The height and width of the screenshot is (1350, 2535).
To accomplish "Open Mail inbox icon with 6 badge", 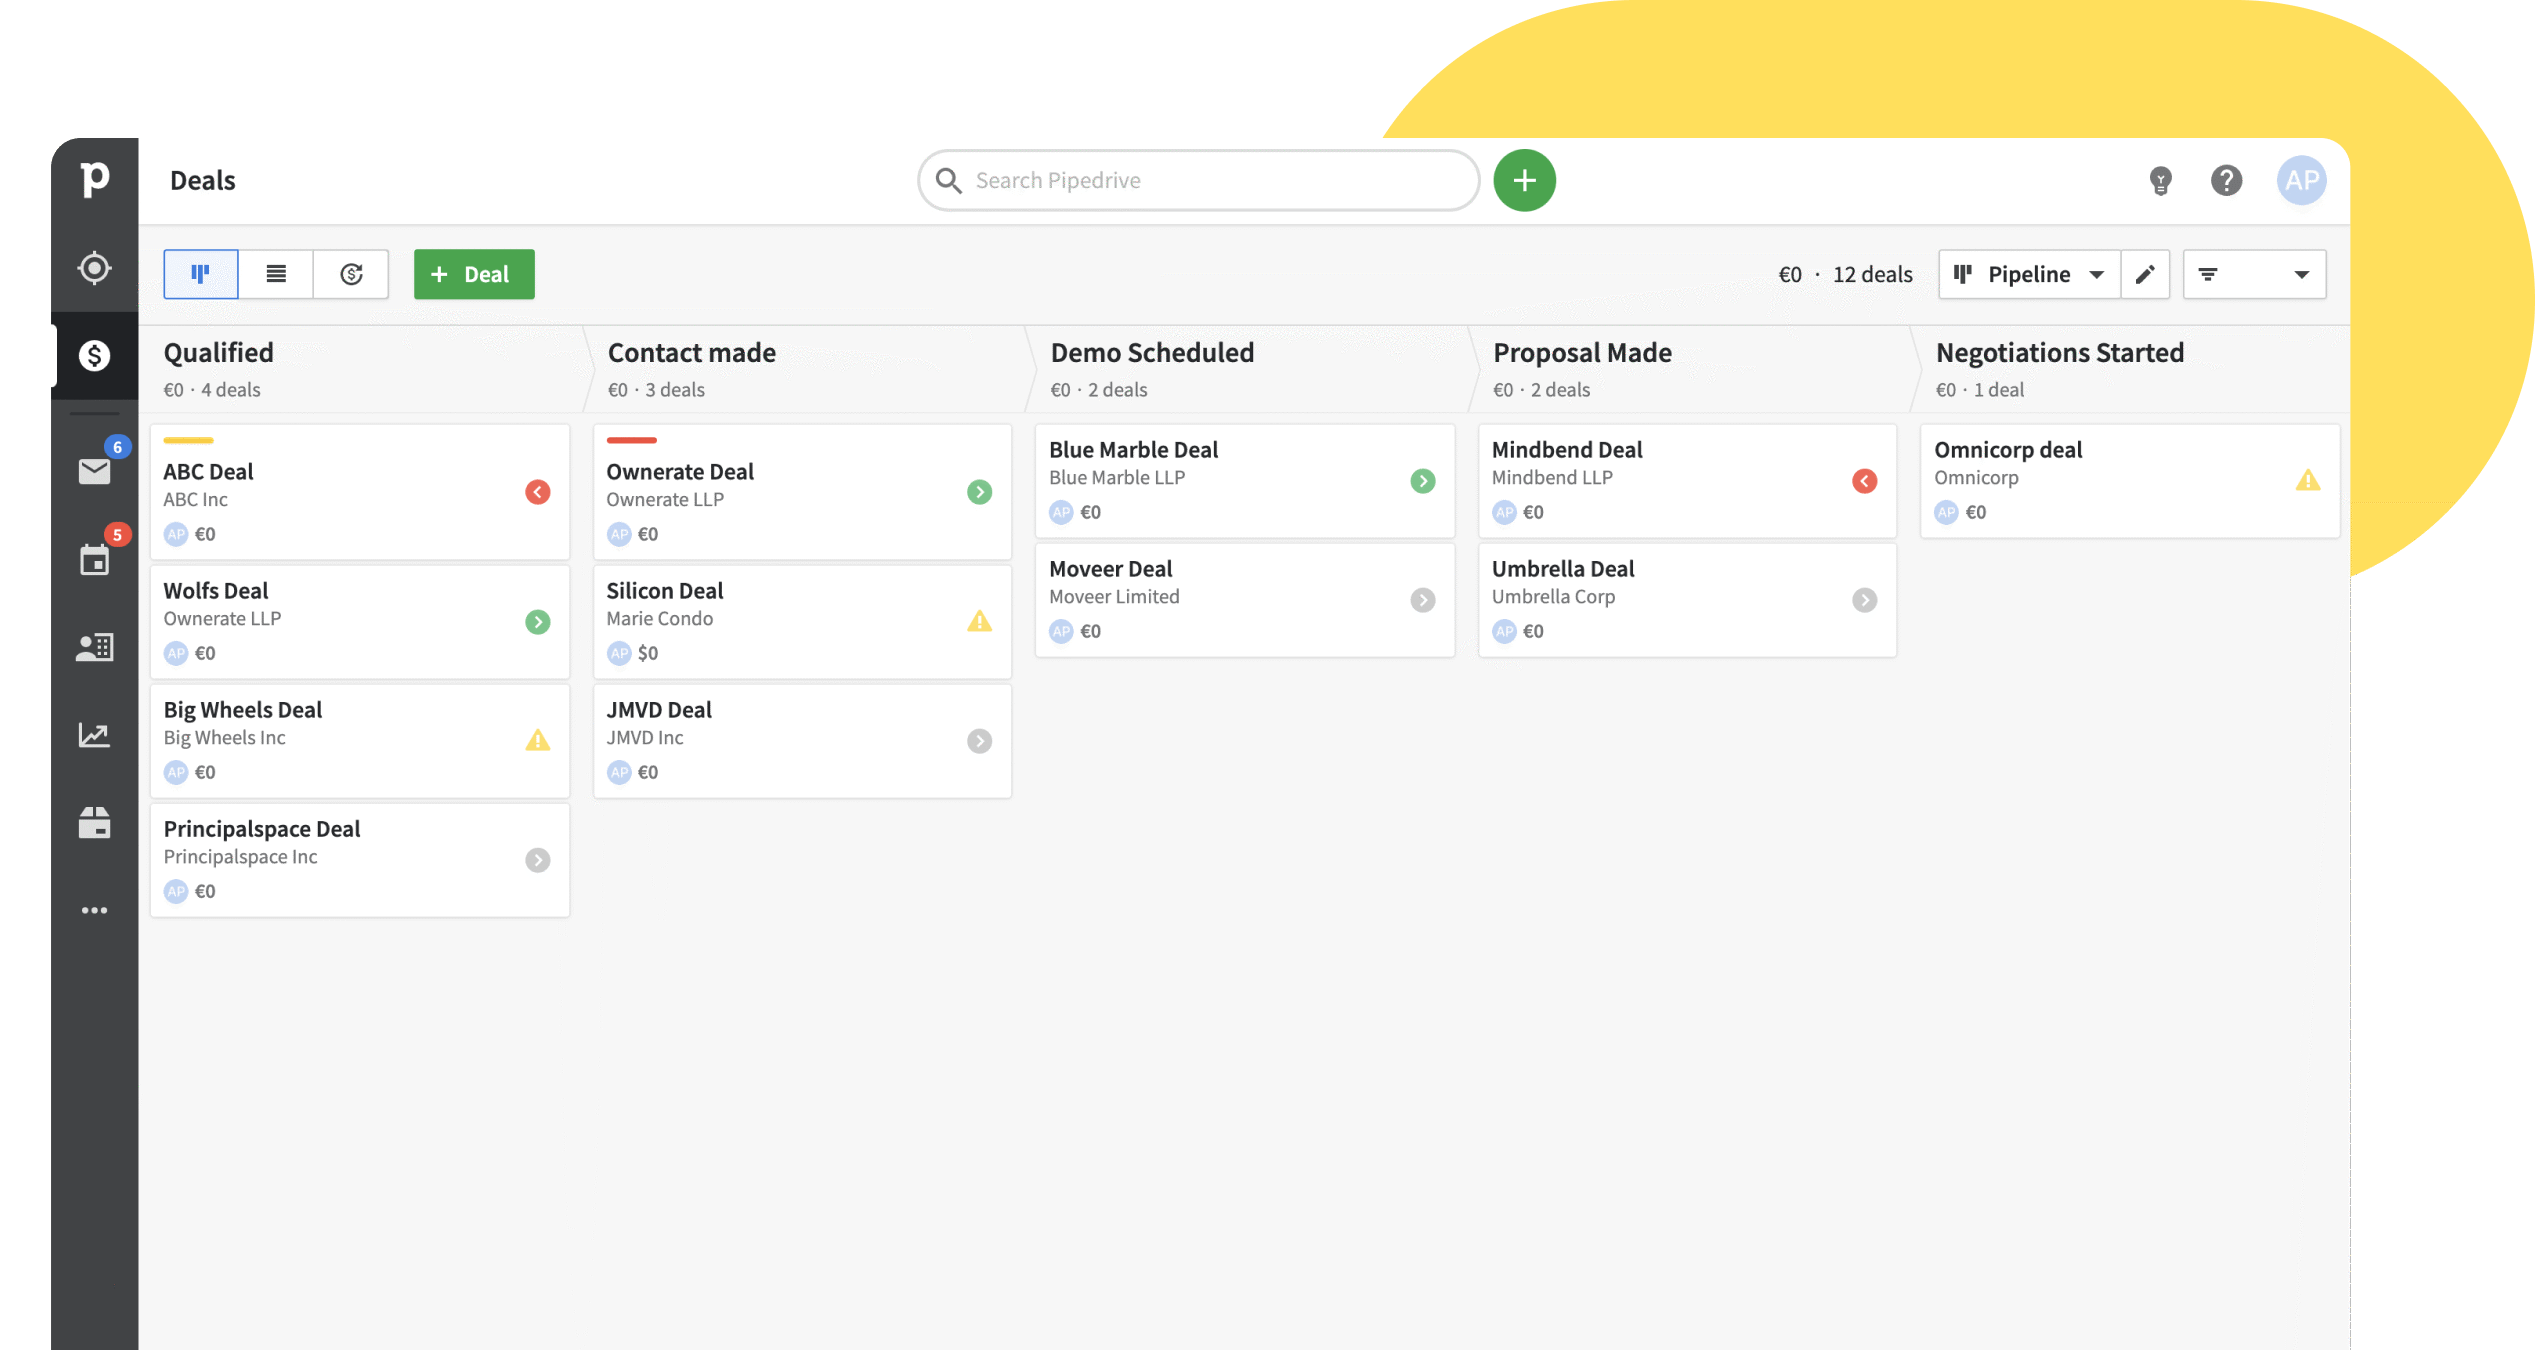I will point(95,470).
